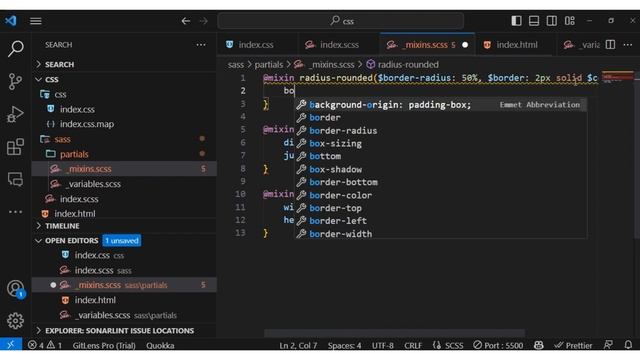Screen dimensions: 640x360
Task: Collapse the css subfolder
Action: pos(124,94)
